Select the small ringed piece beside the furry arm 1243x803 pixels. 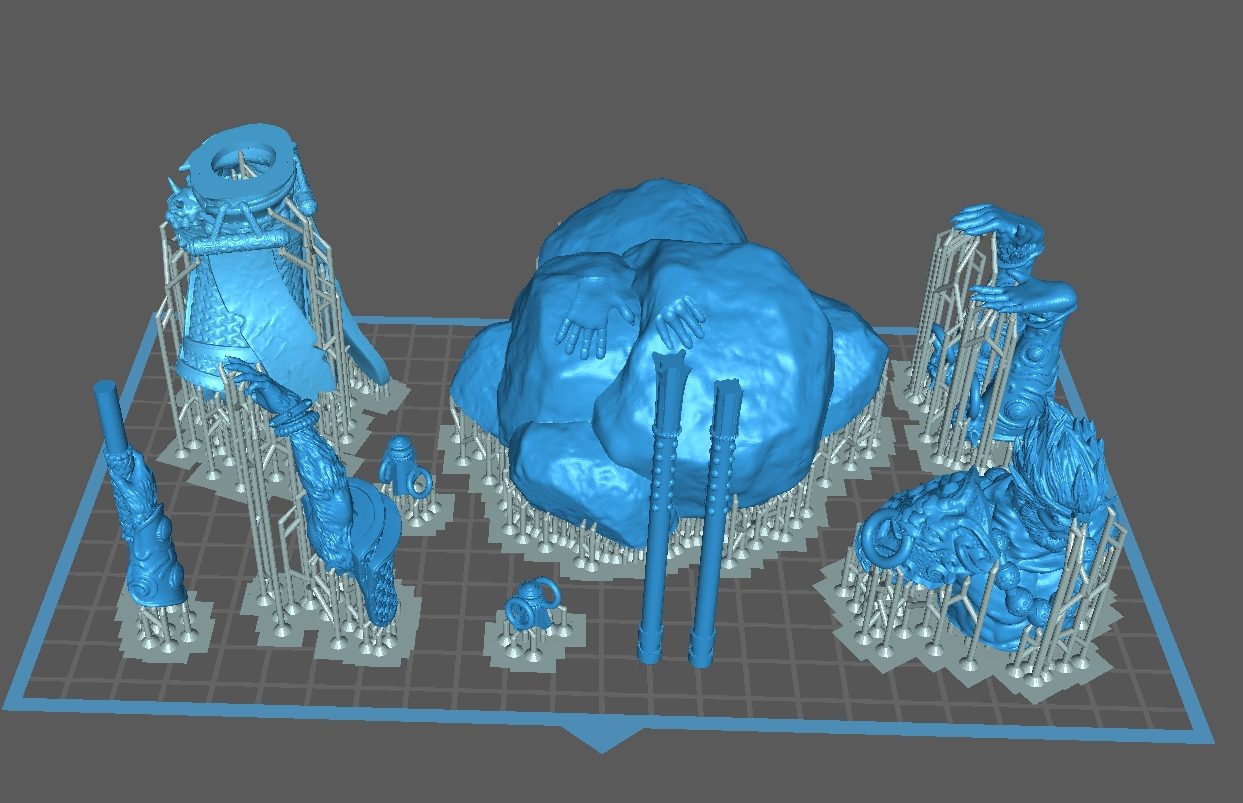[405, 470]
